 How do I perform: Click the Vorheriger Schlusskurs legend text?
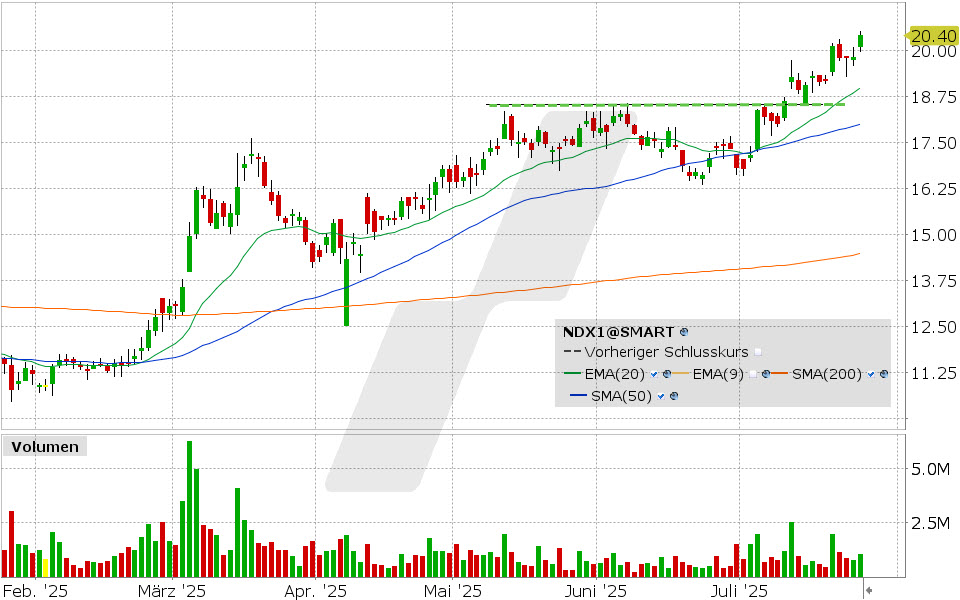point(666,352)
